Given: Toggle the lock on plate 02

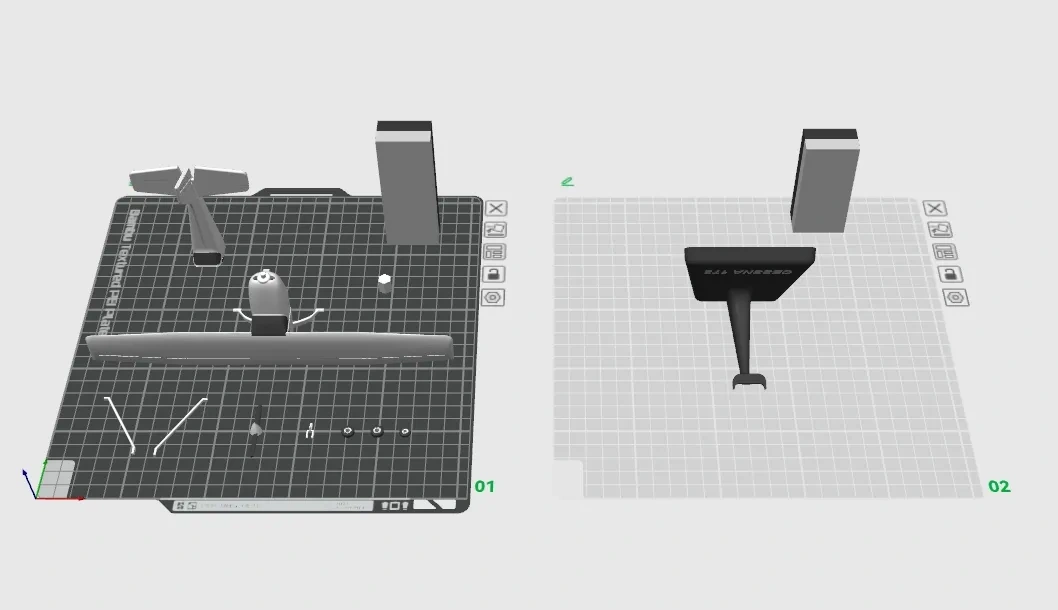Looking at the screenshot, I should point(950,275).
